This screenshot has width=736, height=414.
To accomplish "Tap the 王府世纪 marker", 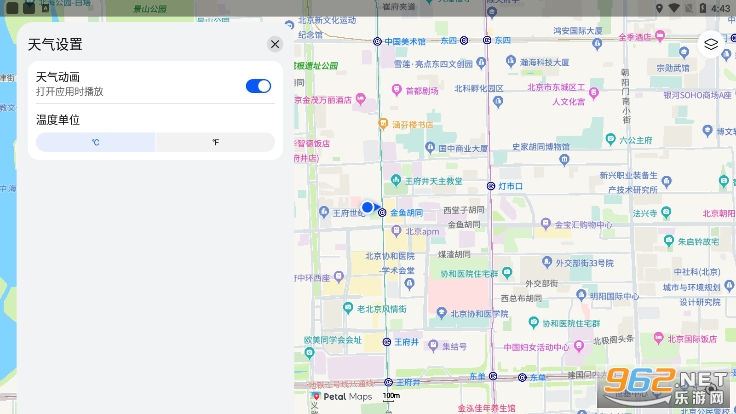I will (x=324, y=212).
